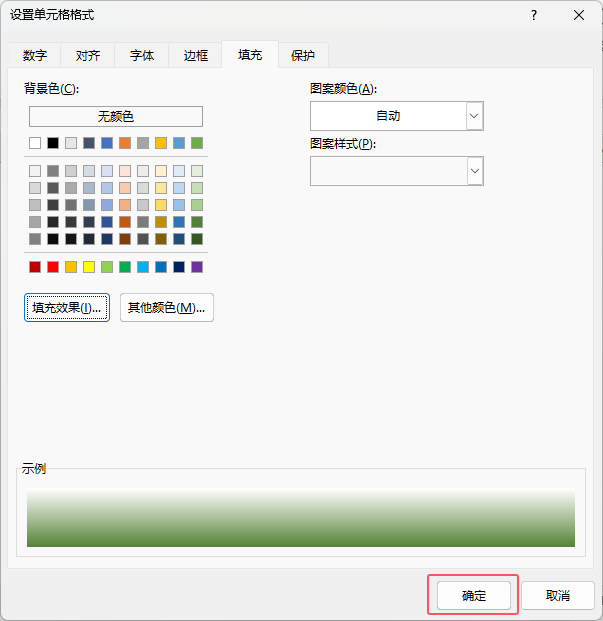Expand the 图案颜色 dropdown arrow
The width and height of the screenshot is (603, 621).
[474, 116]
